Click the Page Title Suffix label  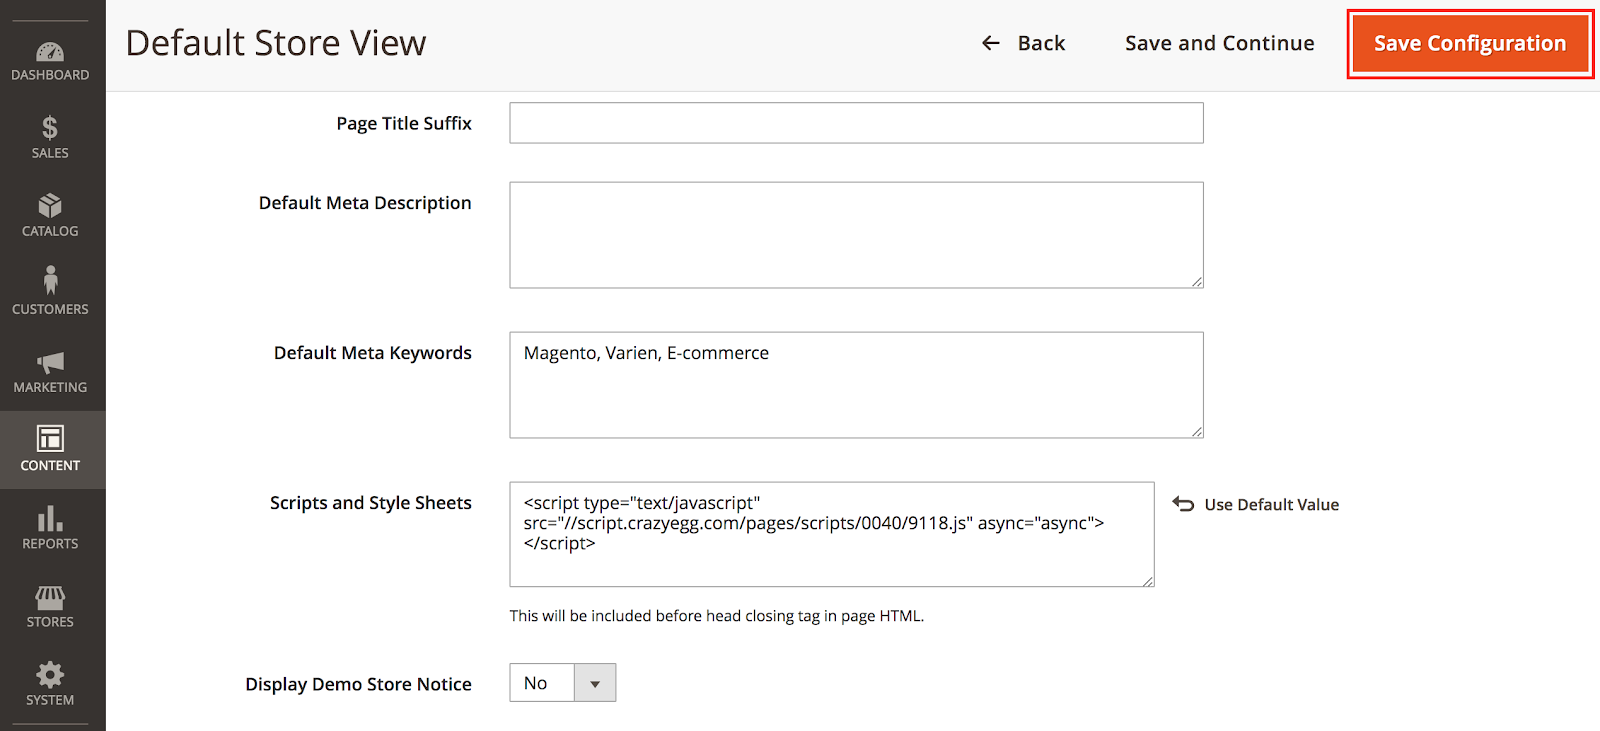(x=404, y=123)
